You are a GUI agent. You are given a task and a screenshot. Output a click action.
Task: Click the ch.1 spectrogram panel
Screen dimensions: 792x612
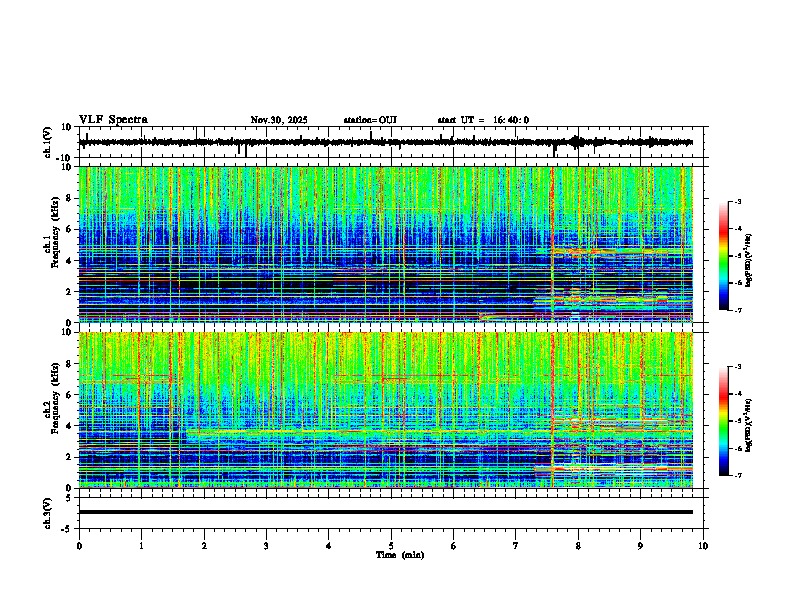tap(386, 244)
